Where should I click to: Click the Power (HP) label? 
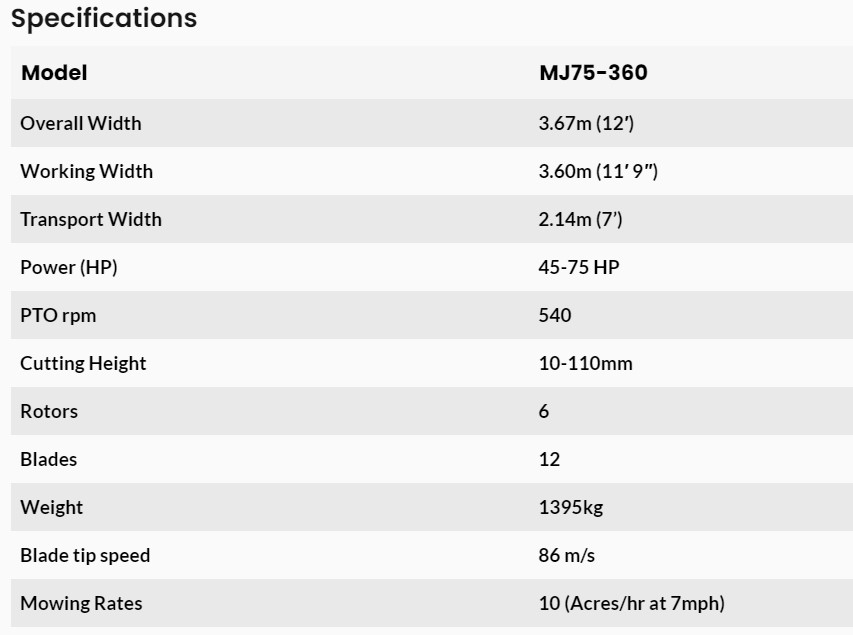[62, 267]
